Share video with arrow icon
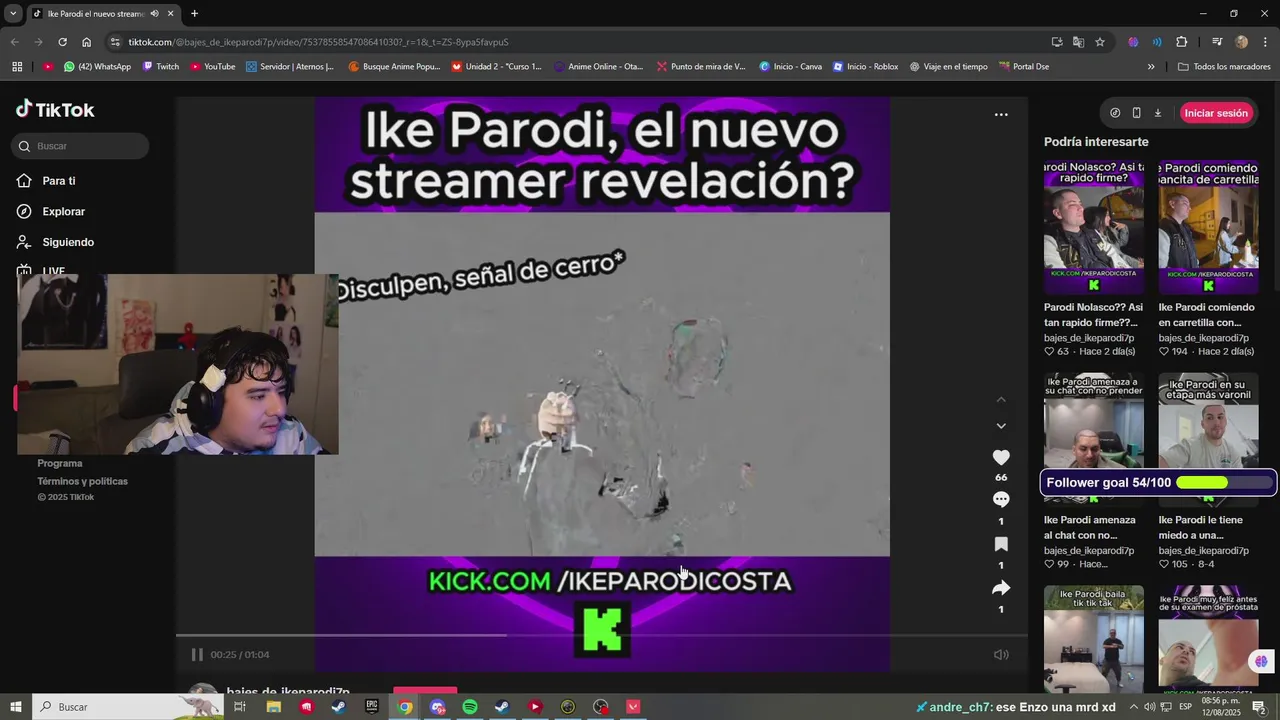The width and height of the screenshot is (1280, 720). coord(1001,588)
